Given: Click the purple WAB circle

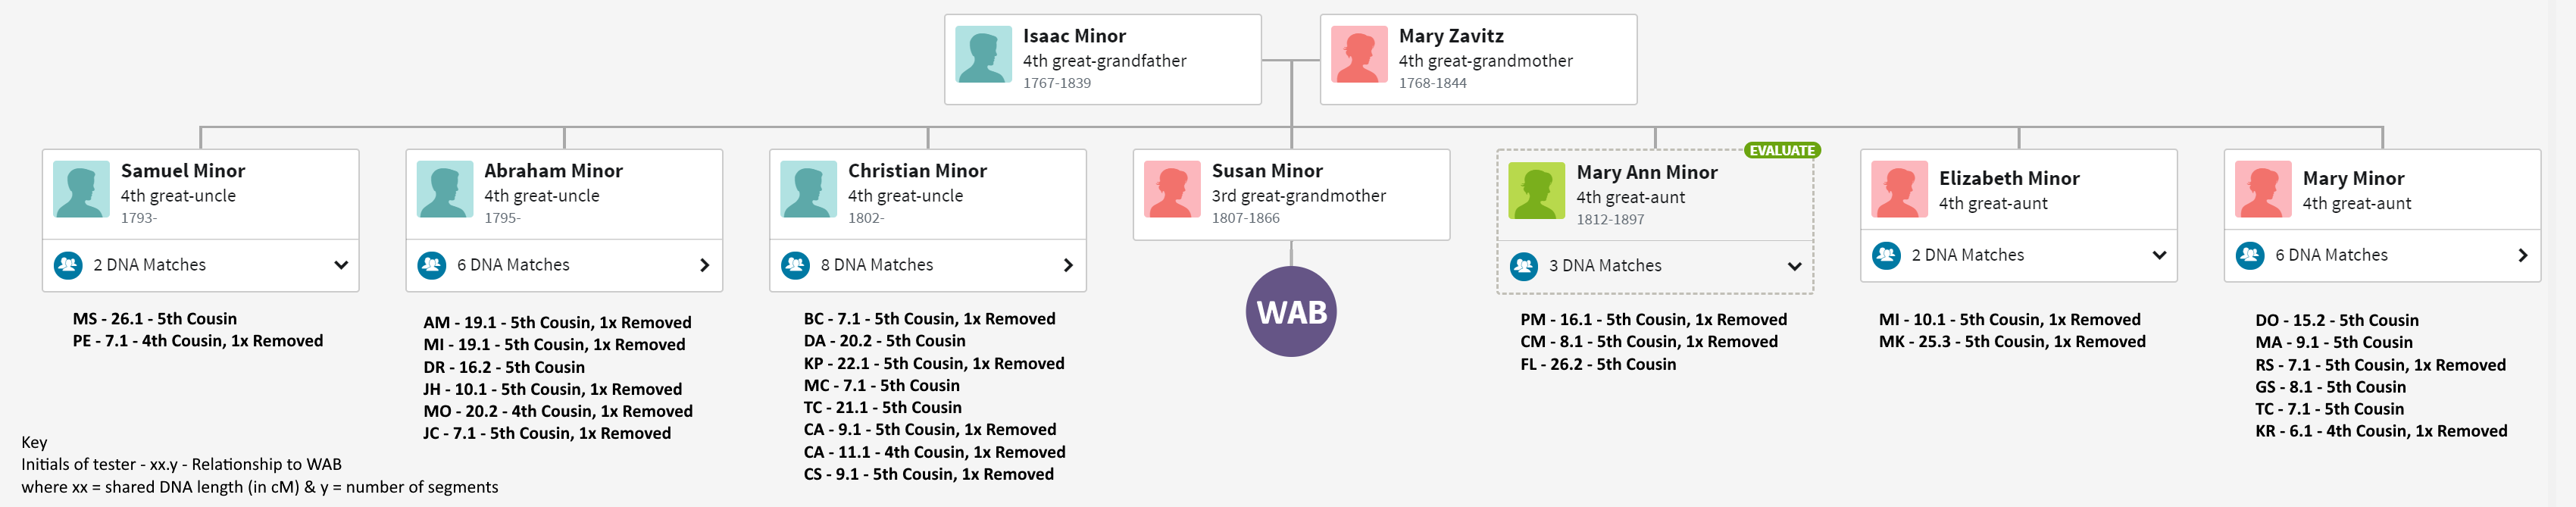Looking at the screenshot, I should click(x=1291, y=311).
